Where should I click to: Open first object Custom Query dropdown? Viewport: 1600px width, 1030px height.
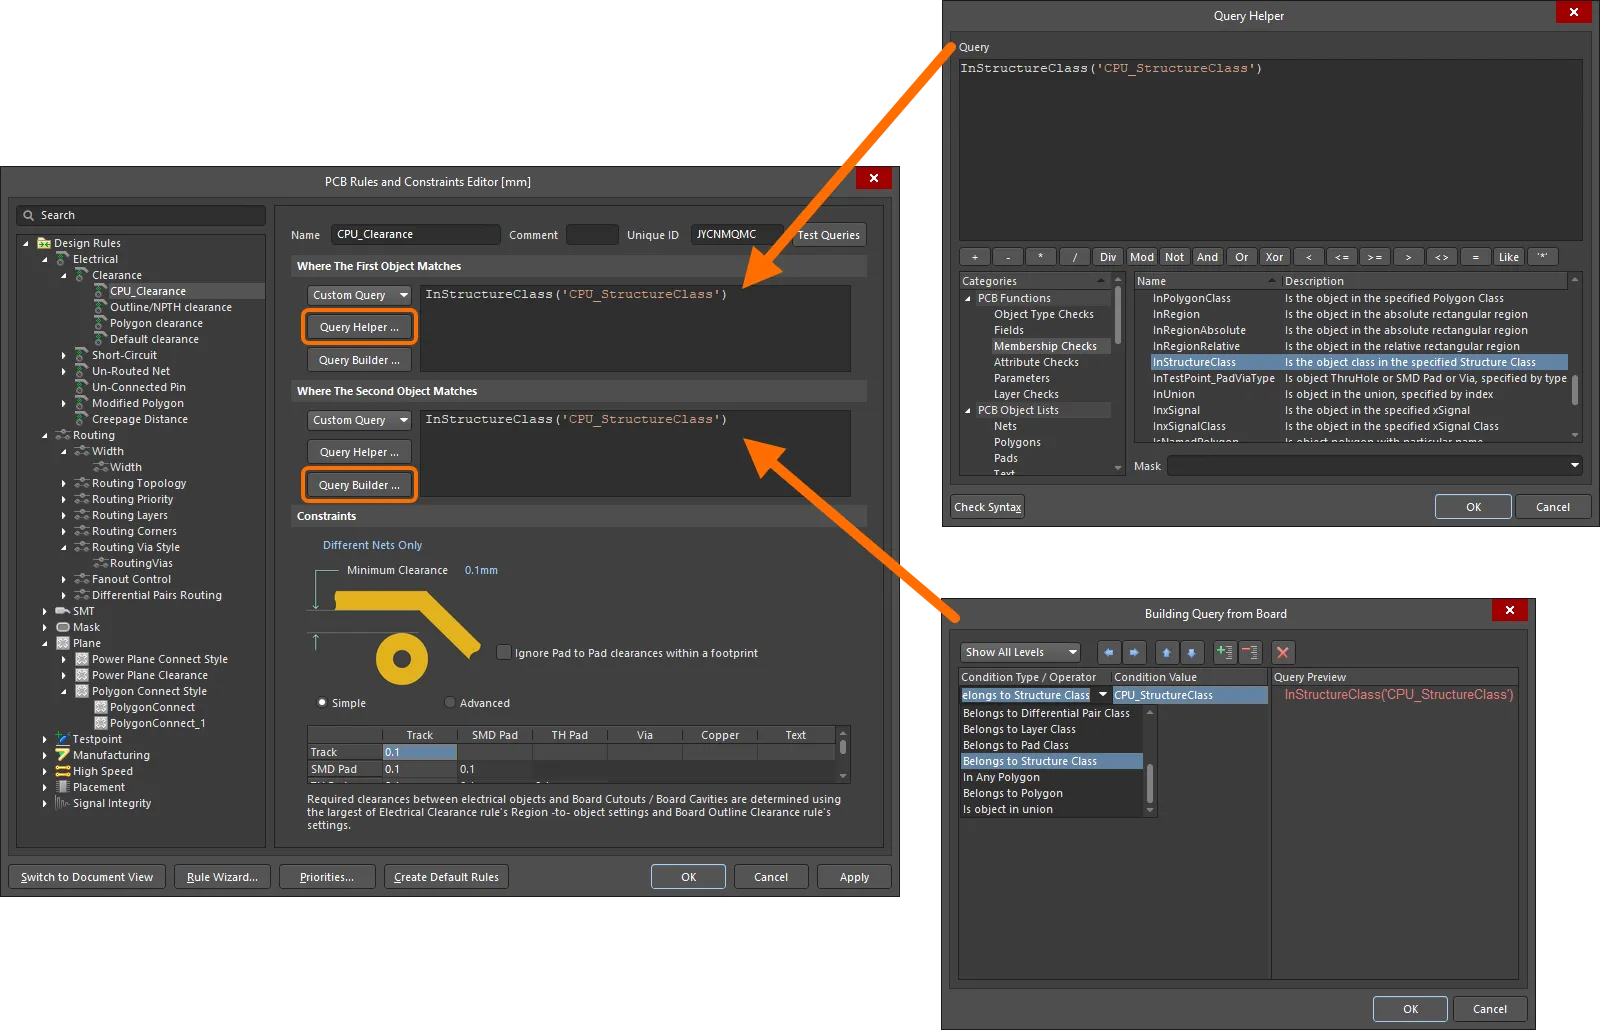pos(359,295)
